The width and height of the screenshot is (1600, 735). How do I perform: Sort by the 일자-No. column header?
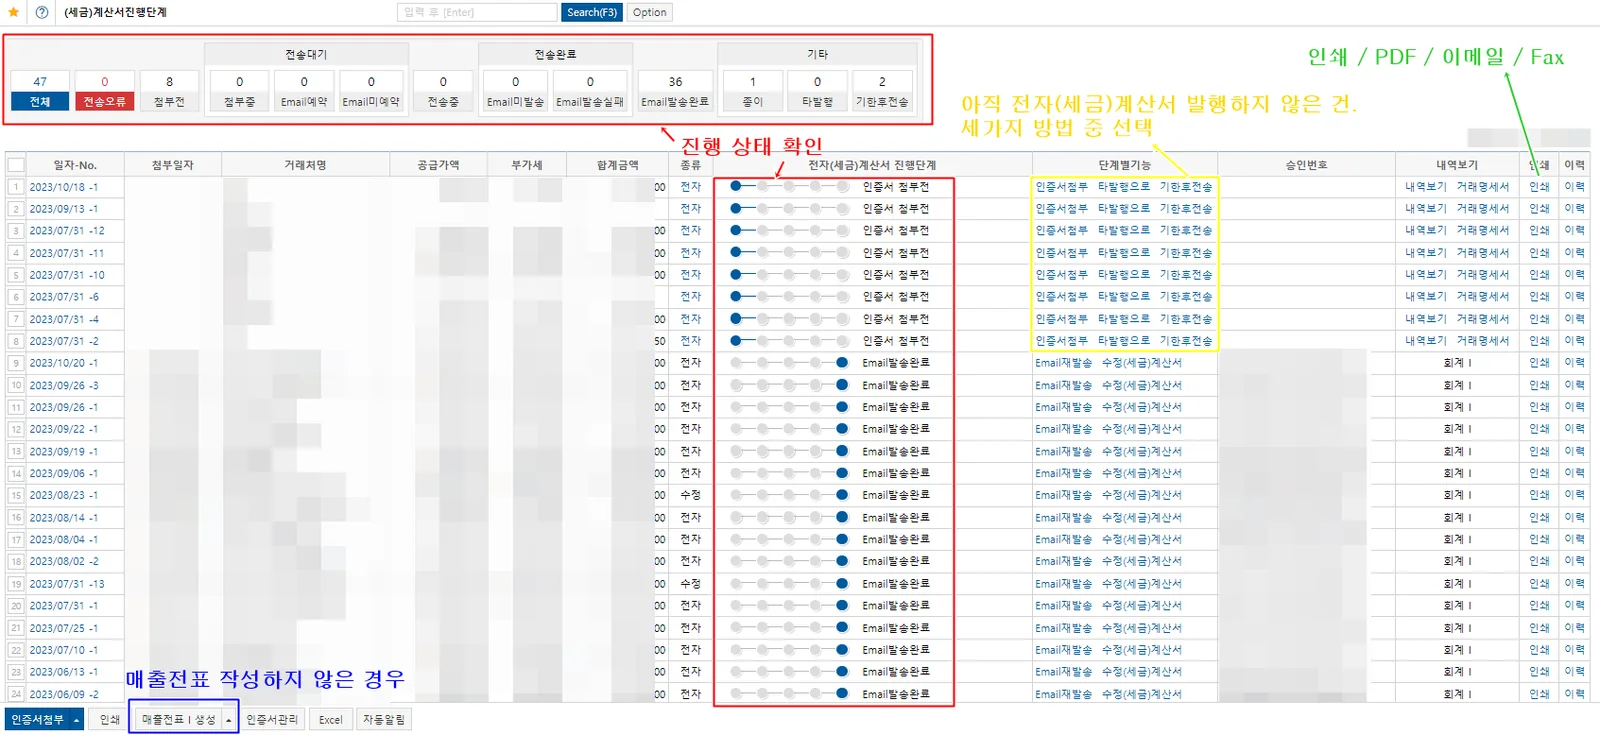(75, 165)
